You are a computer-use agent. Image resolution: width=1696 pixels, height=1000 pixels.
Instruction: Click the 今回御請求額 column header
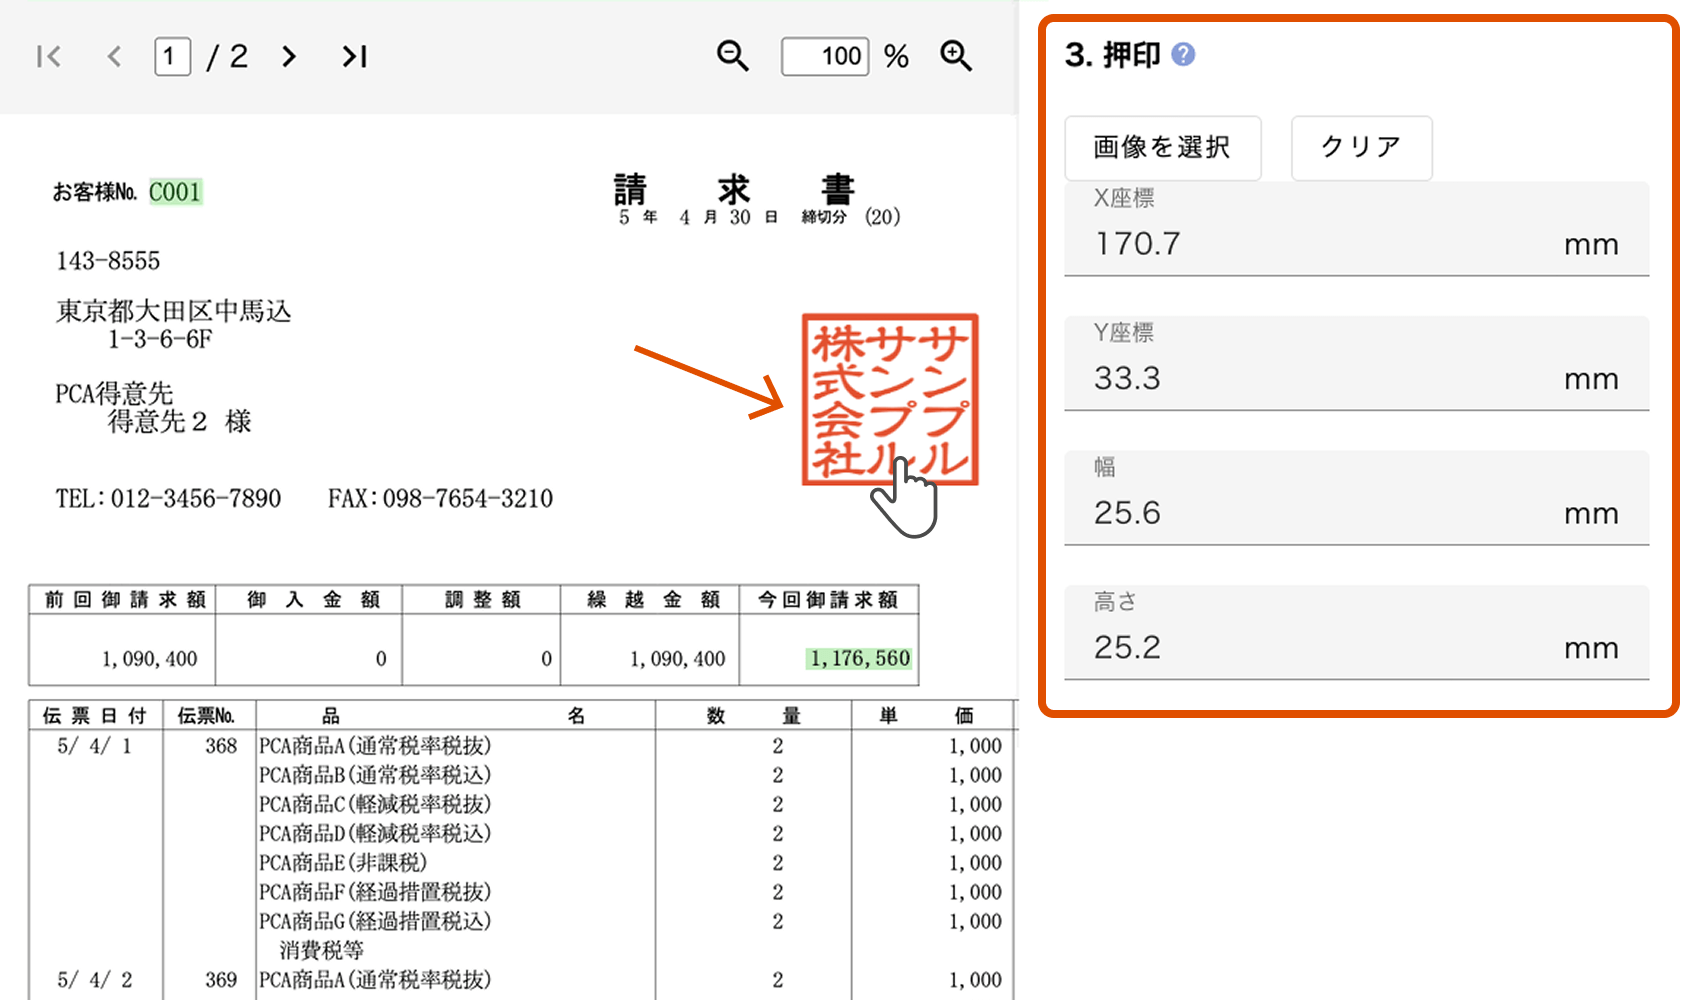pos(828,600)
